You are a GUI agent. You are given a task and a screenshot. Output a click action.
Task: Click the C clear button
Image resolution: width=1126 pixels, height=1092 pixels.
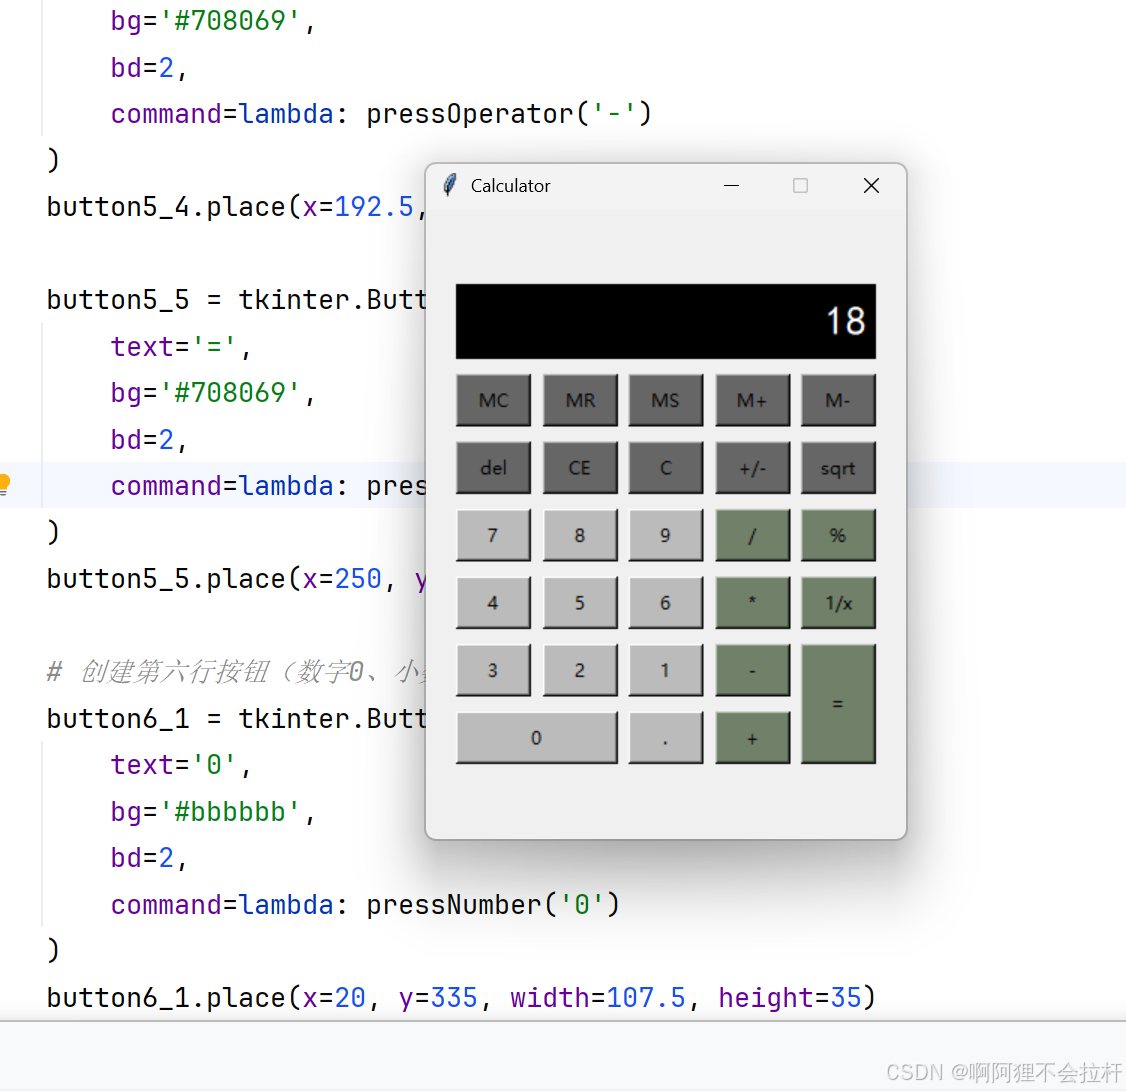pos(666,468)
